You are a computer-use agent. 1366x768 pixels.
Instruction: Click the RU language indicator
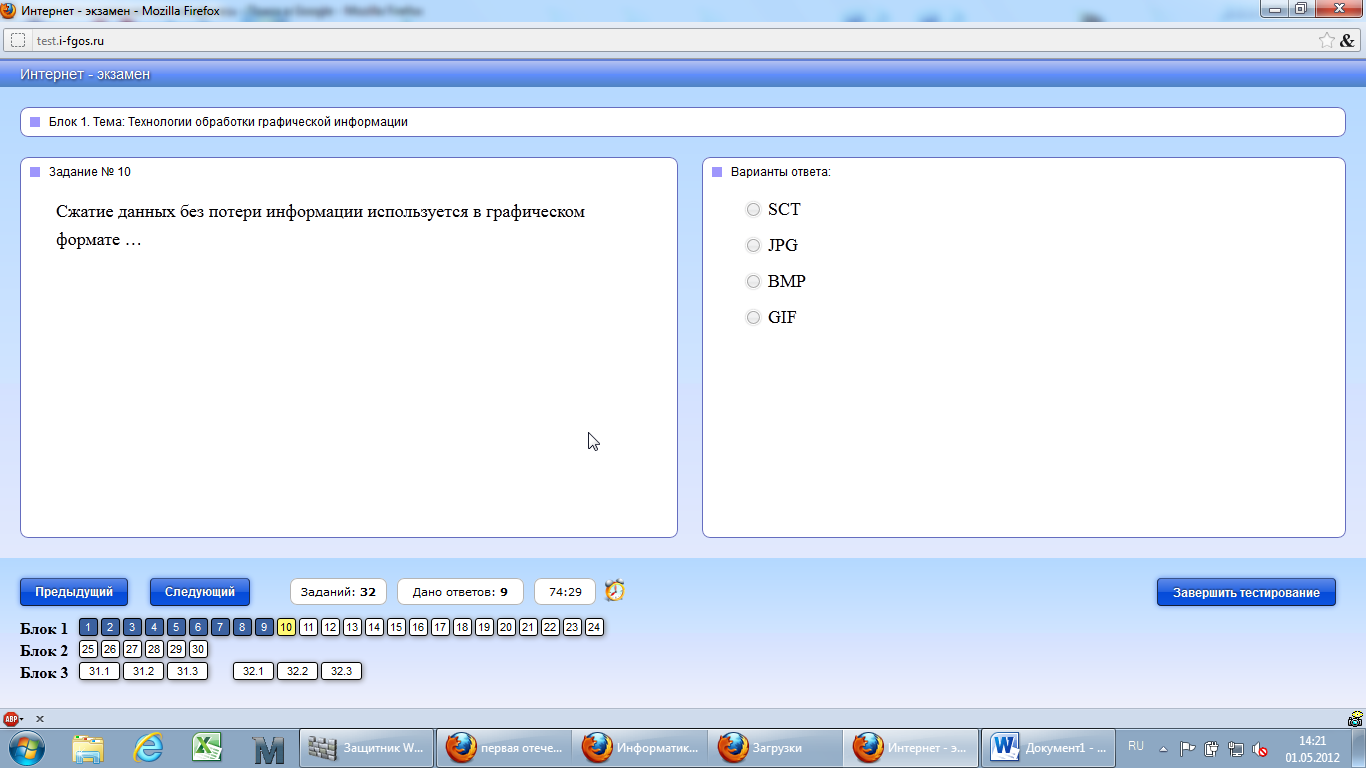[x=1136, y=746]
